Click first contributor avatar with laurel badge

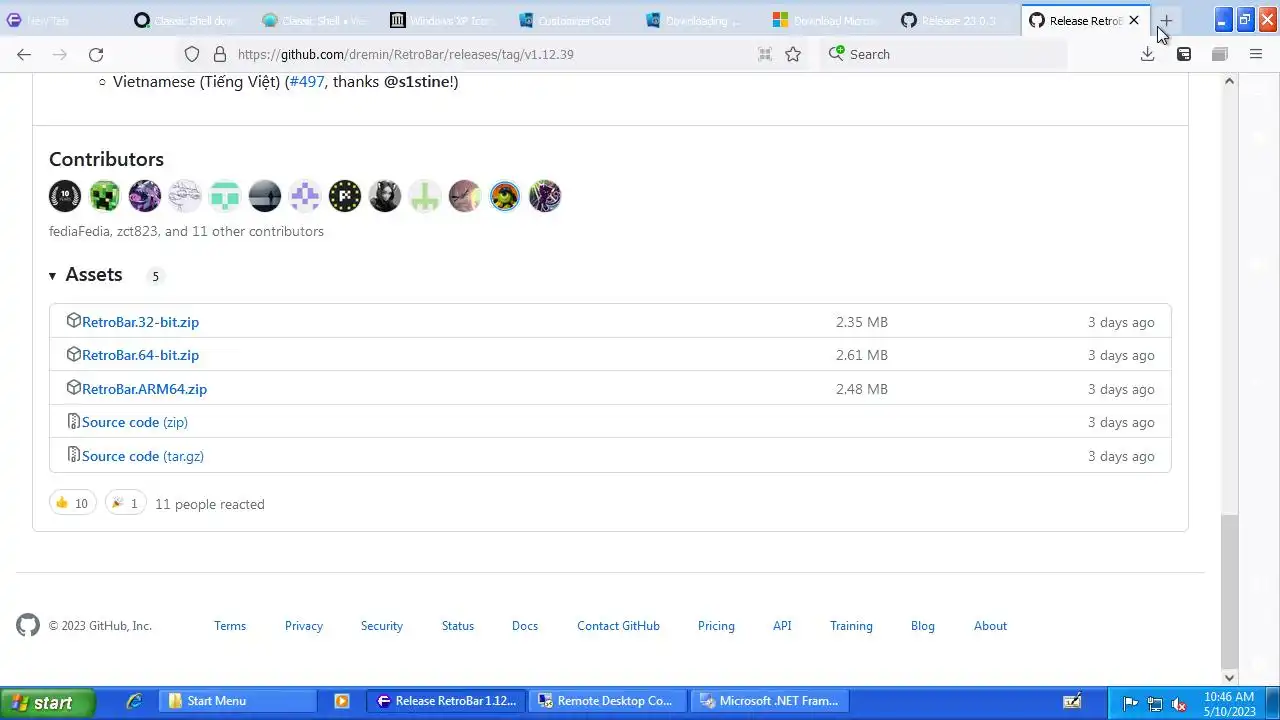pyautogui.click(x=65, y=196)
